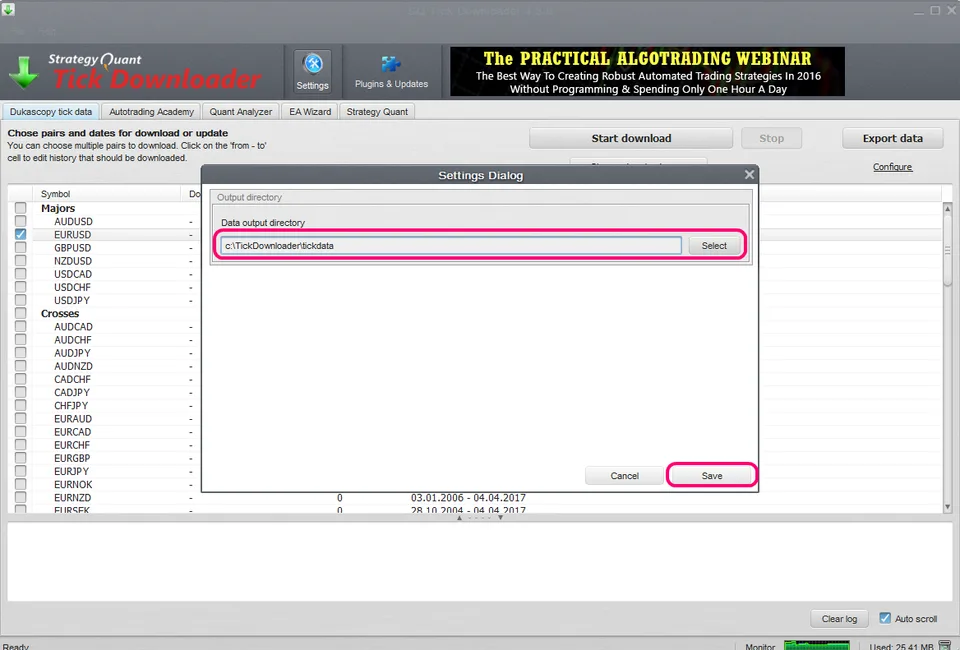The height and width of the screenshot is (650, 960).
Task: Disable the Auto scroll checkbox
Action: 885,618
